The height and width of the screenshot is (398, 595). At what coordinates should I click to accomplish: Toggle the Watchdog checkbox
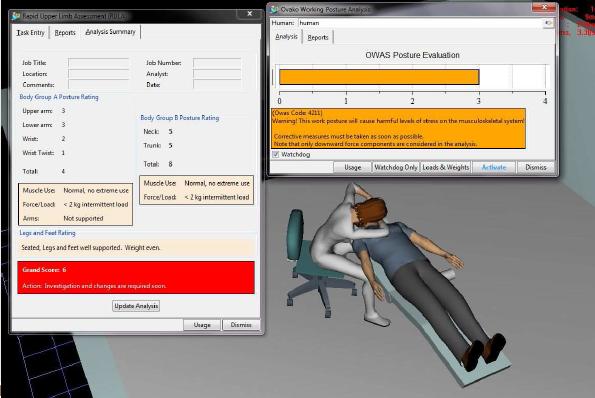pos(276,154)
